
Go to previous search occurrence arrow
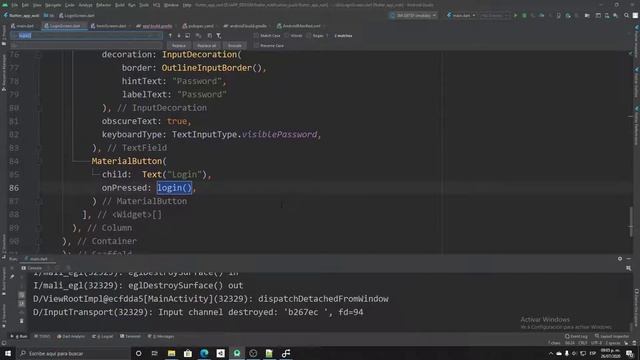[x=170, y=36]
